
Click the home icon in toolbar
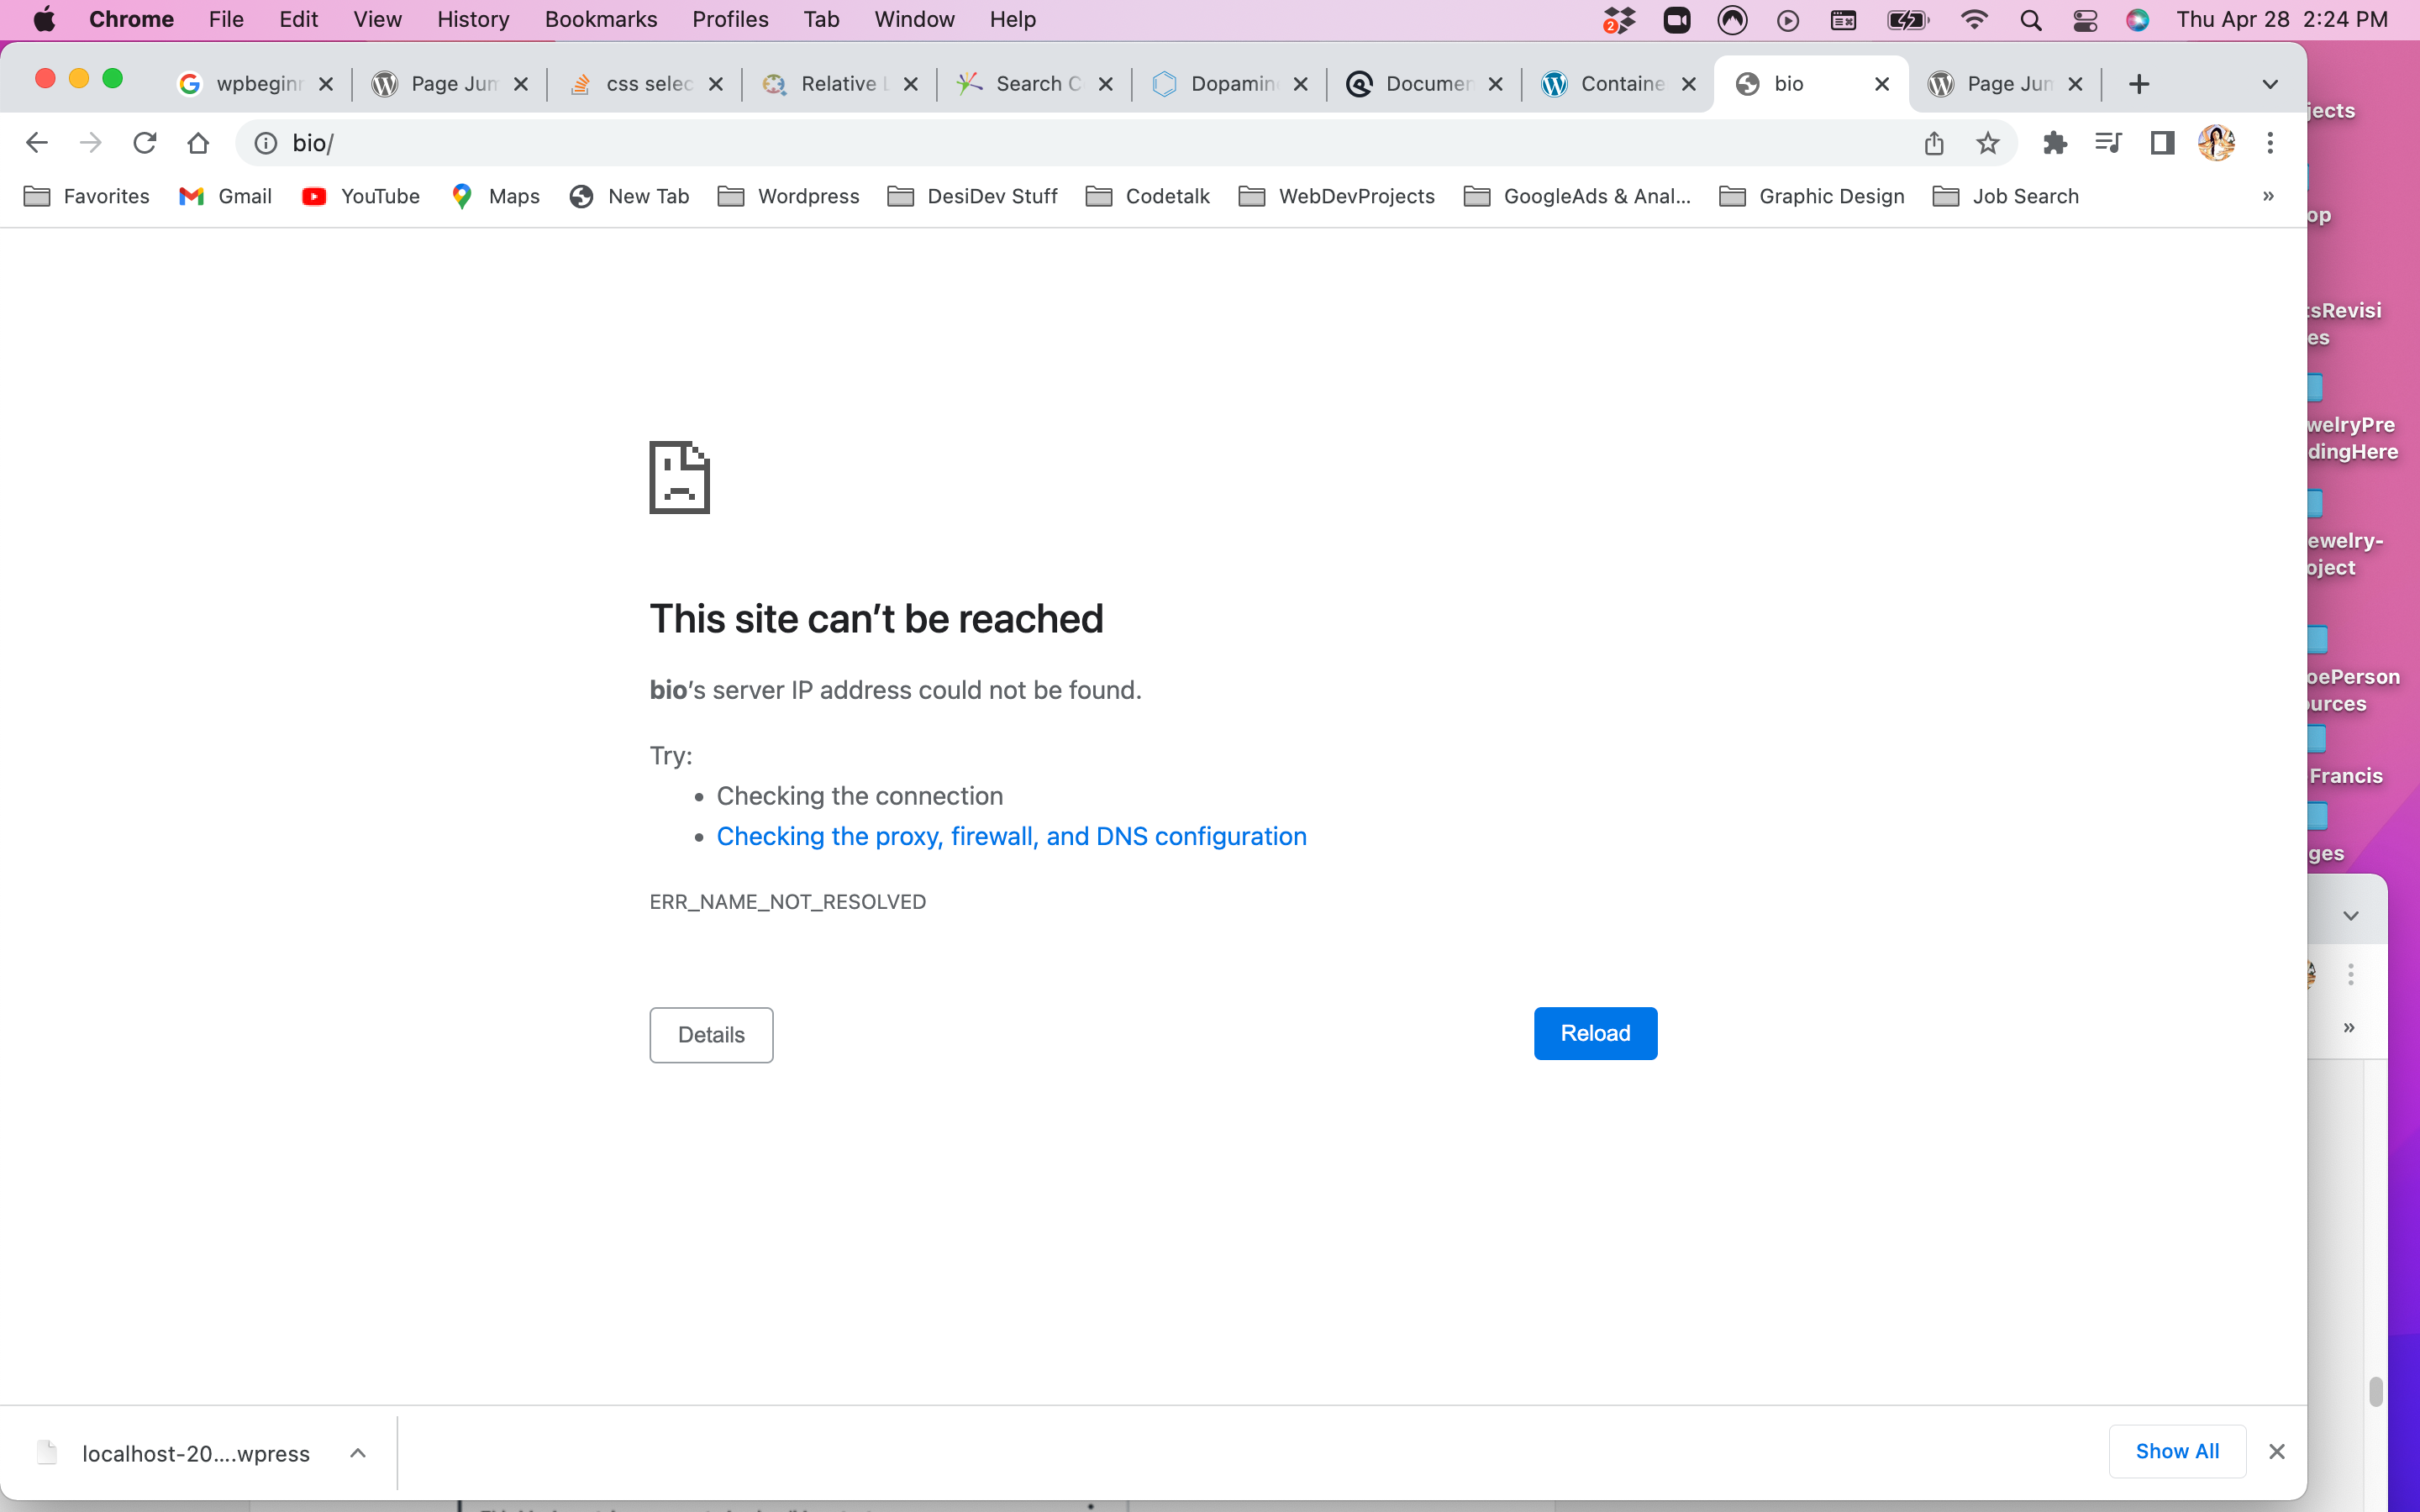pyautogui.click(x=198, y=143)
